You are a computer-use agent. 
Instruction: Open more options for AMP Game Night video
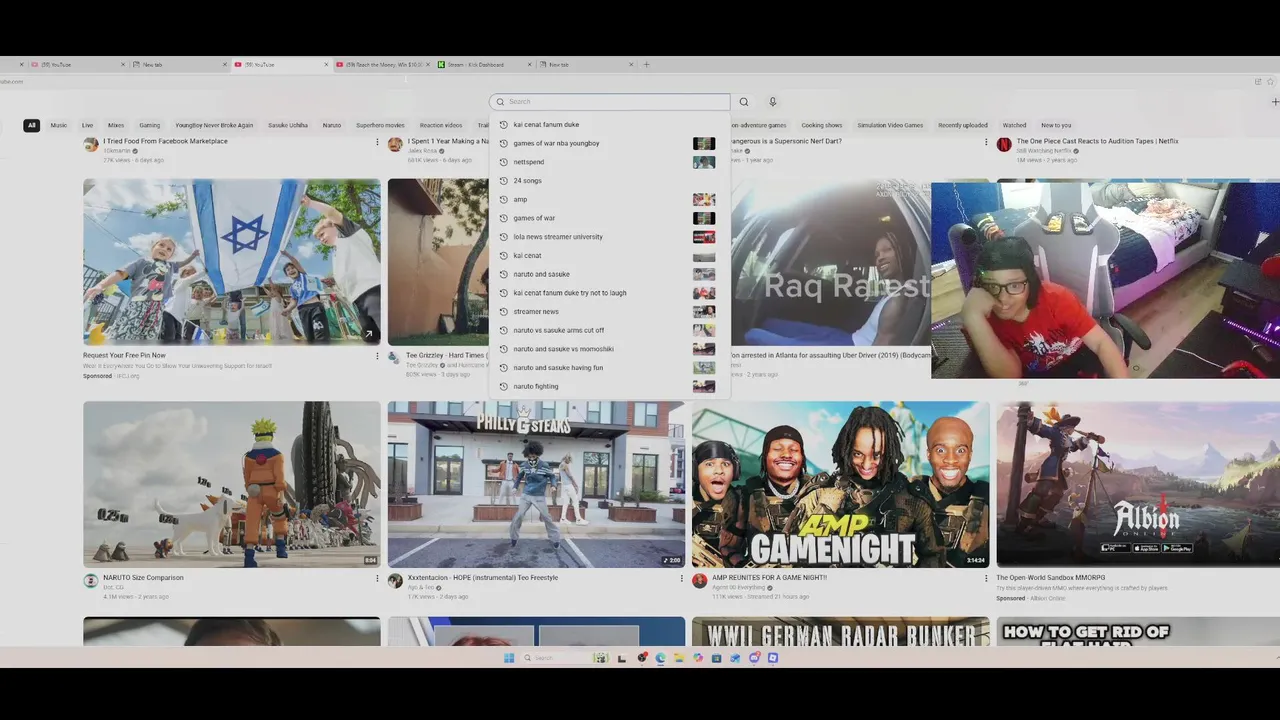986,578
